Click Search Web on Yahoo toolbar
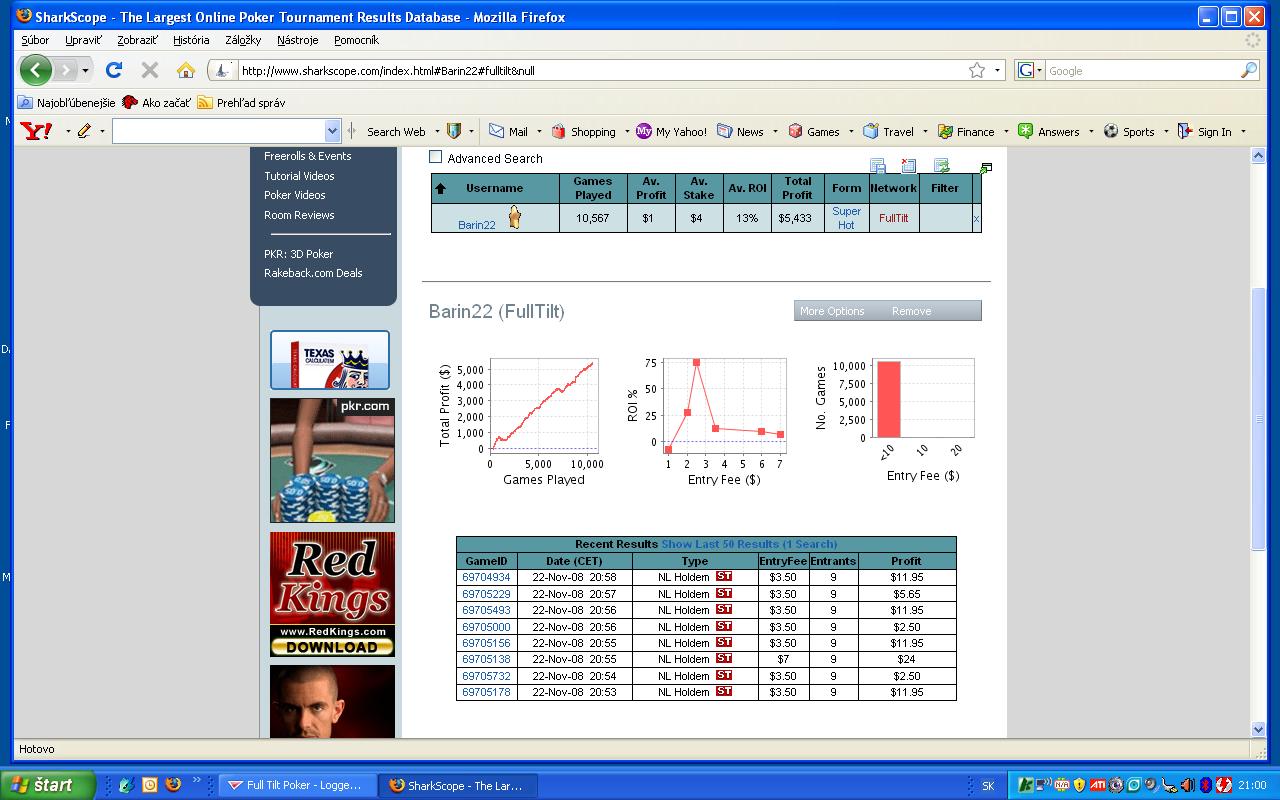The width and height of the screenshot is (1280, 800). click(x=396, y=131)
